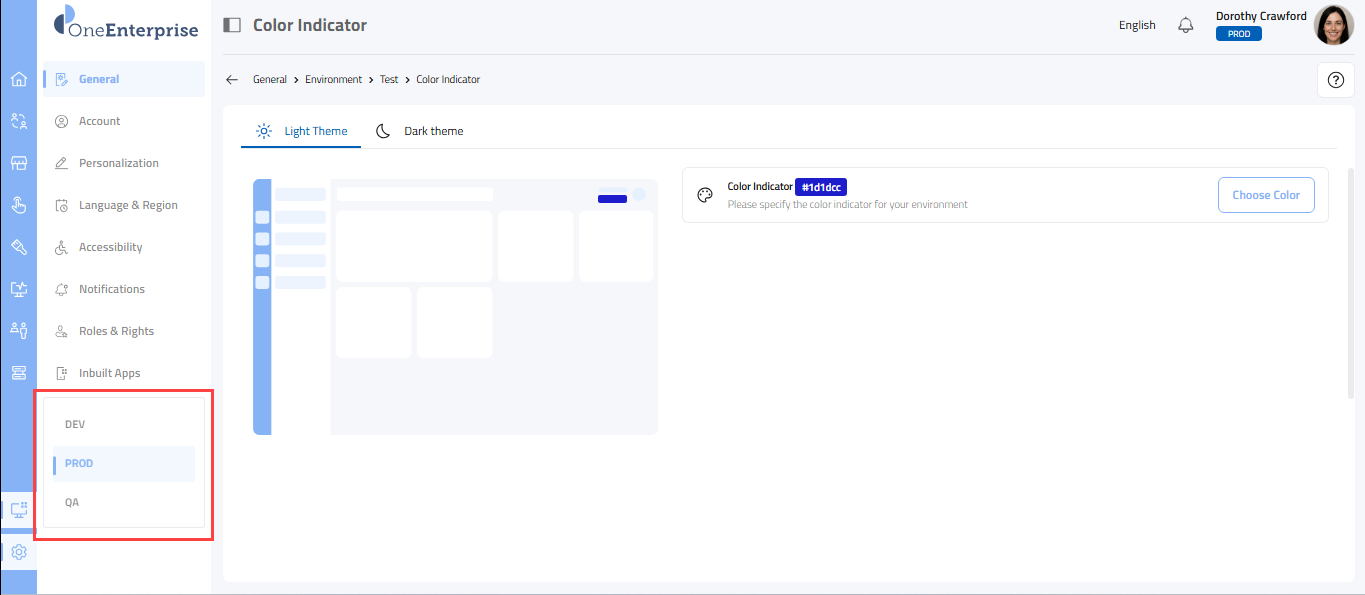The image size is (1365, 595).
Task: Open Dorothy Crawford's profile avatar
Action: click(1333, 25)
